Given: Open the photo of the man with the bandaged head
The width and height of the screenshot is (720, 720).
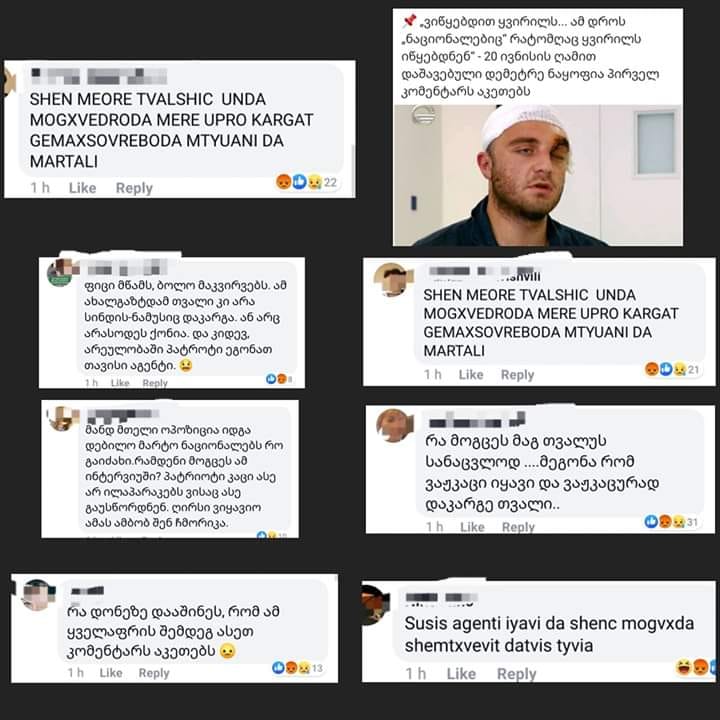Looking at the screenshot, I should pyautogui.click(x=538, y=175).
